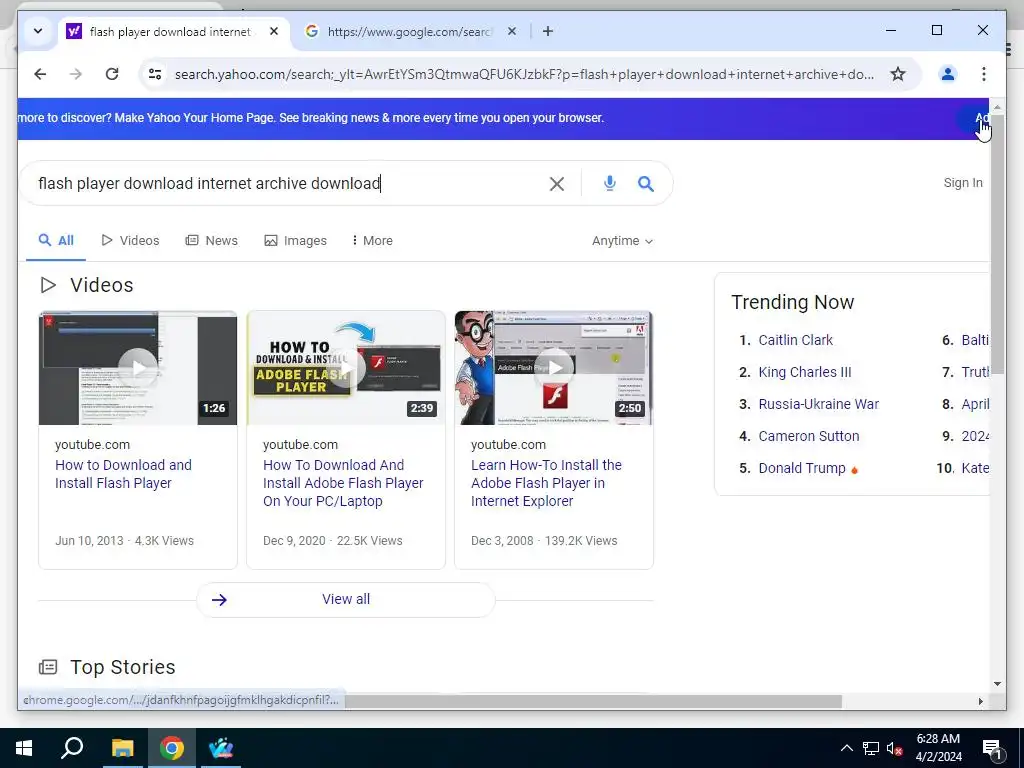Screen dimensions: 1024x768
Task: Open 'Install Adobe Flash Player On Your PC/Laptop'
Action: pyautogui.click(x=343, y=483)
